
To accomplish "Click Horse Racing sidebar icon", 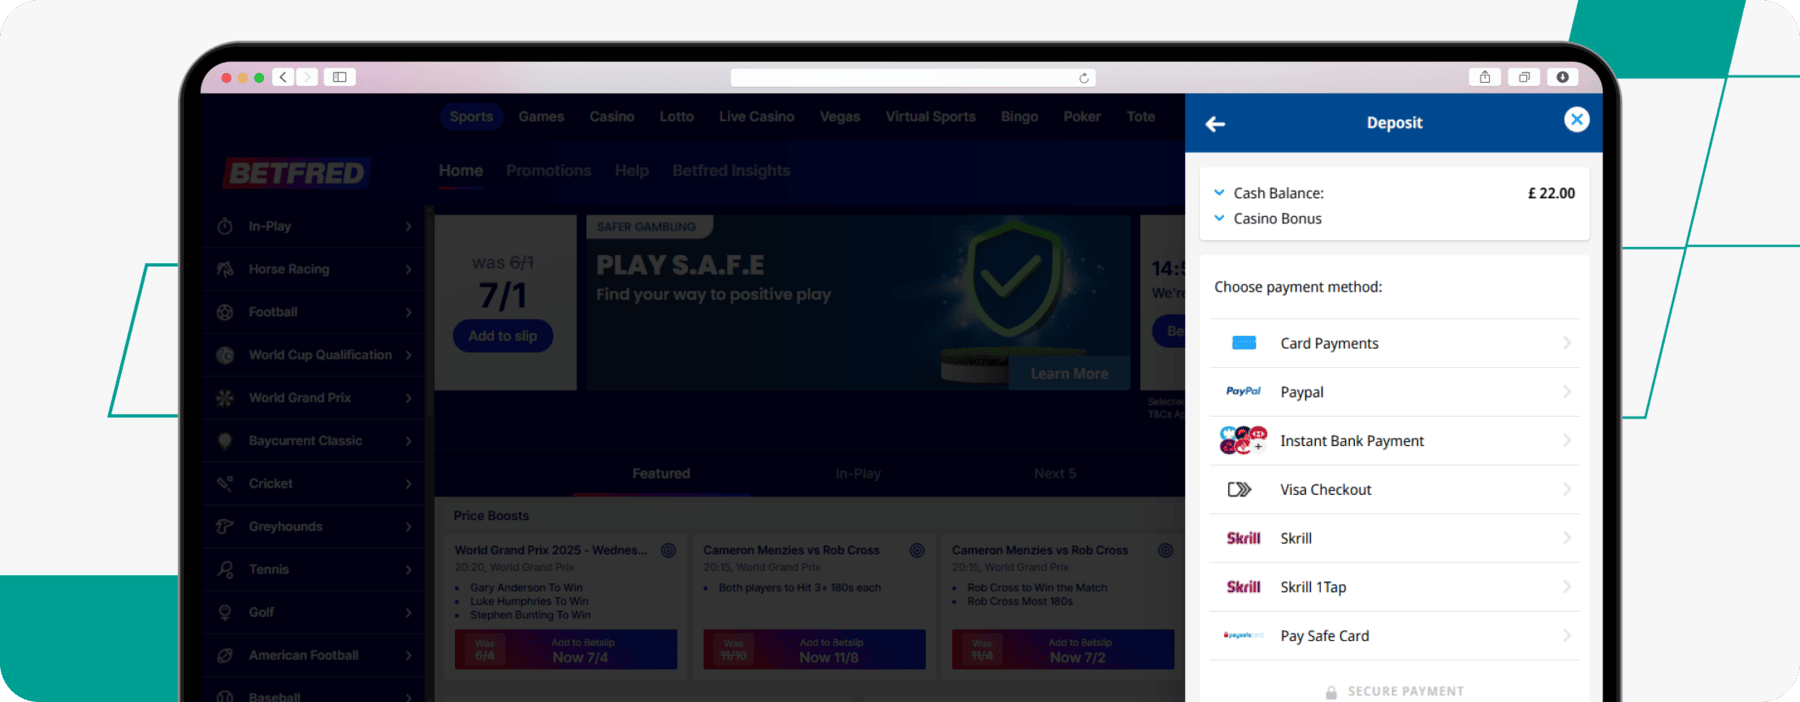I will pyautogui.click(x=225, y=269).
